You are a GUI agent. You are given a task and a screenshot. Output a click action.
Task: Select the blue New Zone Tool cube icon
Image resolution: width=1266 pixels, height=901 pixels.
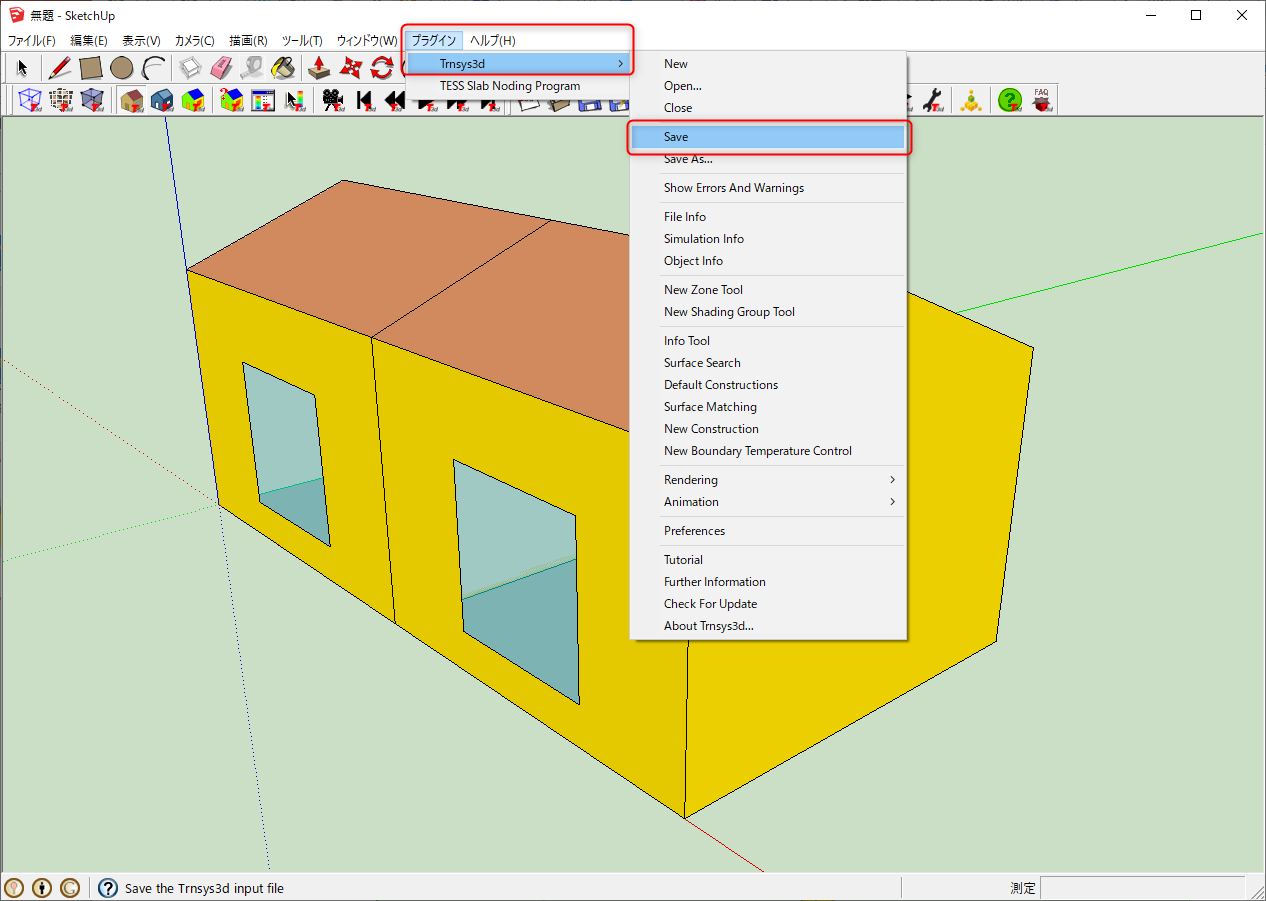coord(30,100)
